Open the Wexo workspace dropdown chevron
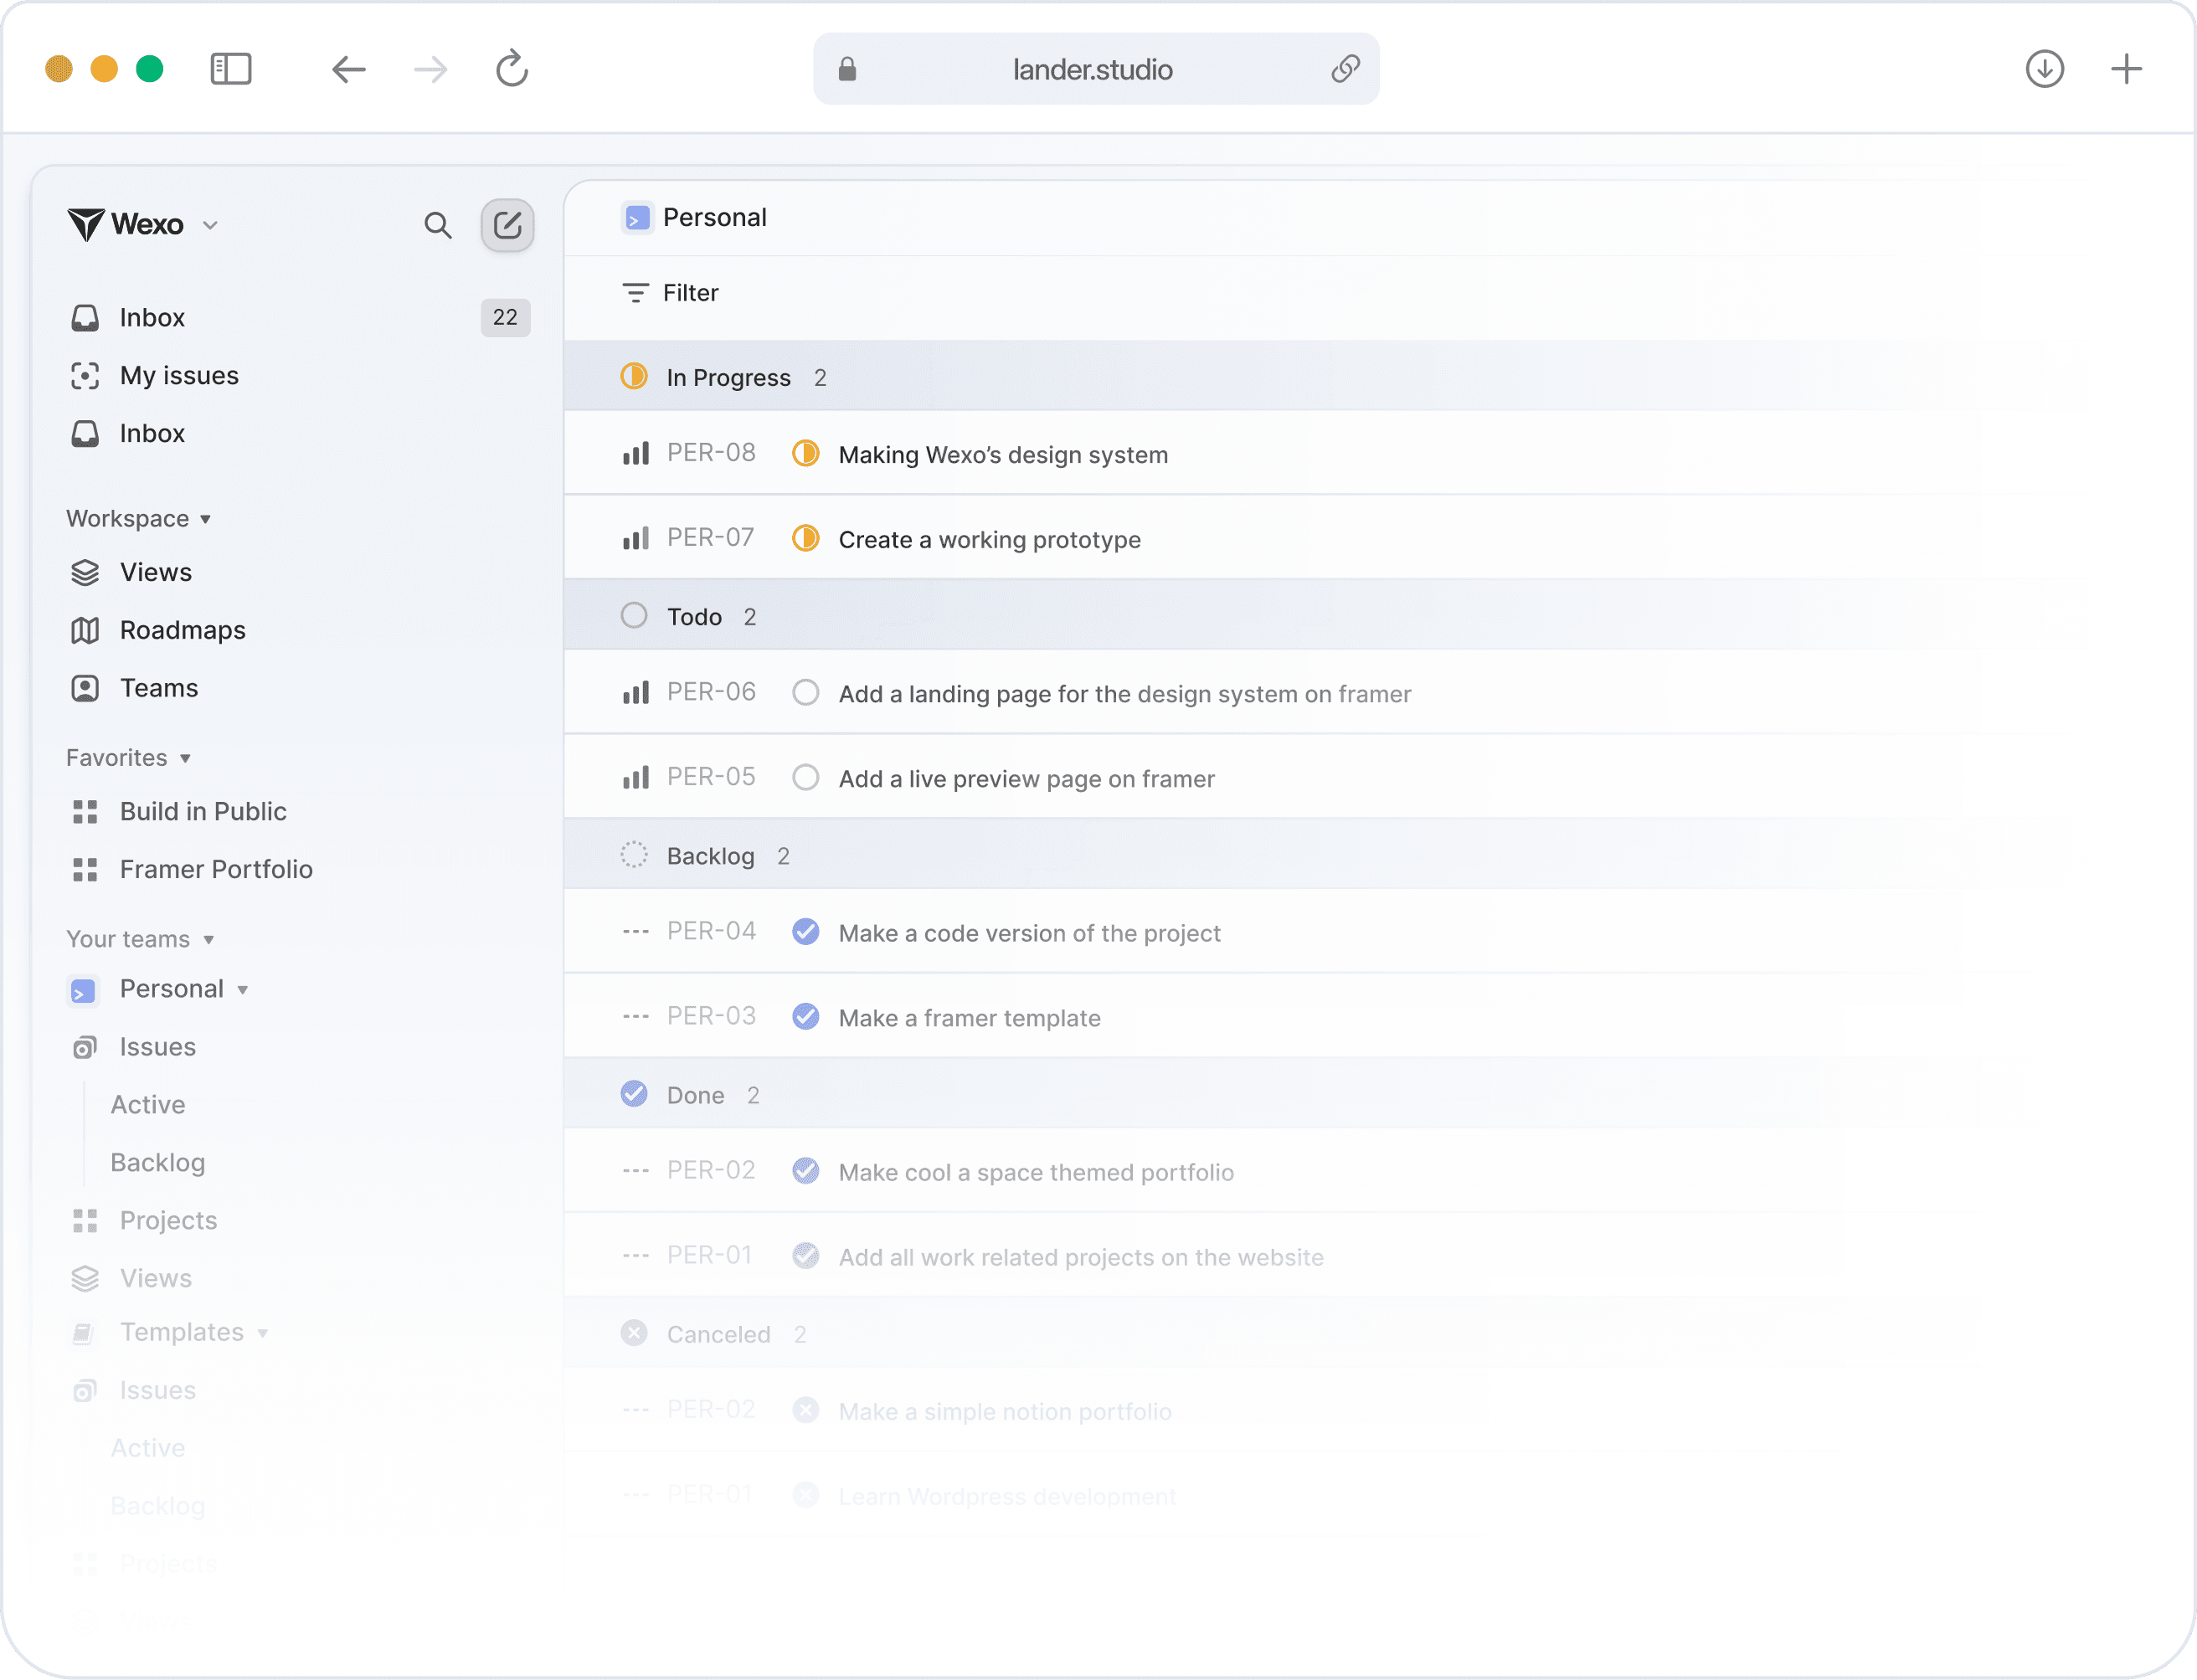Viewport: 2197px width, 1680px height. (210, 225)
